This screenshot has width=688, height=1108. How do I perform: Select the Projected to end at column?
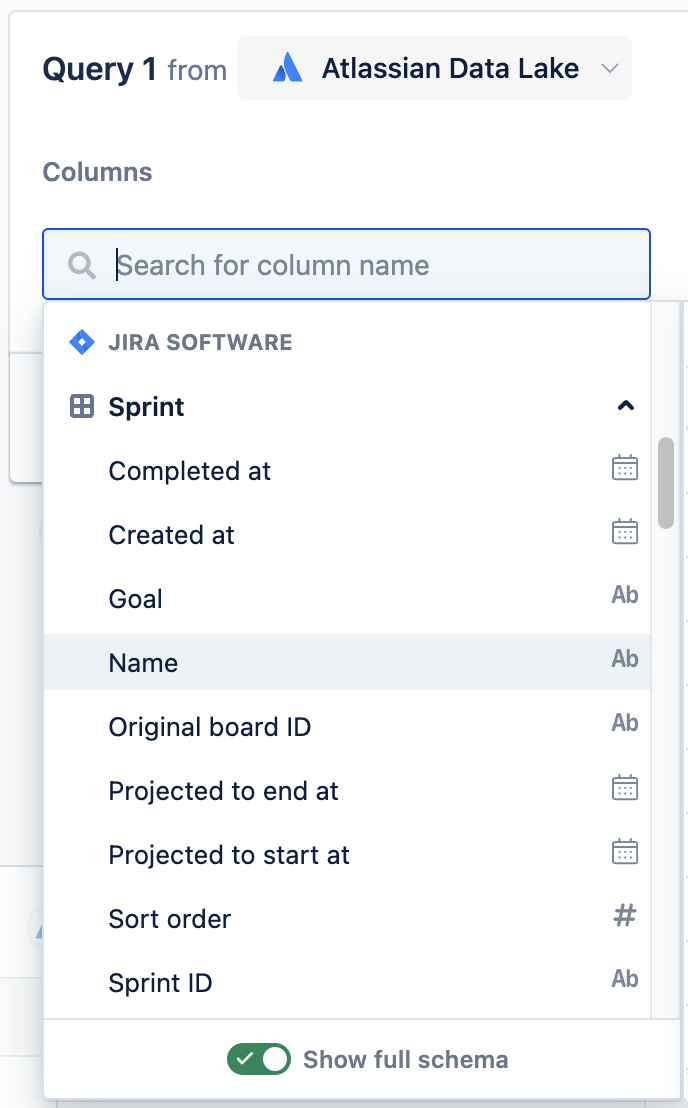point(347,791)
